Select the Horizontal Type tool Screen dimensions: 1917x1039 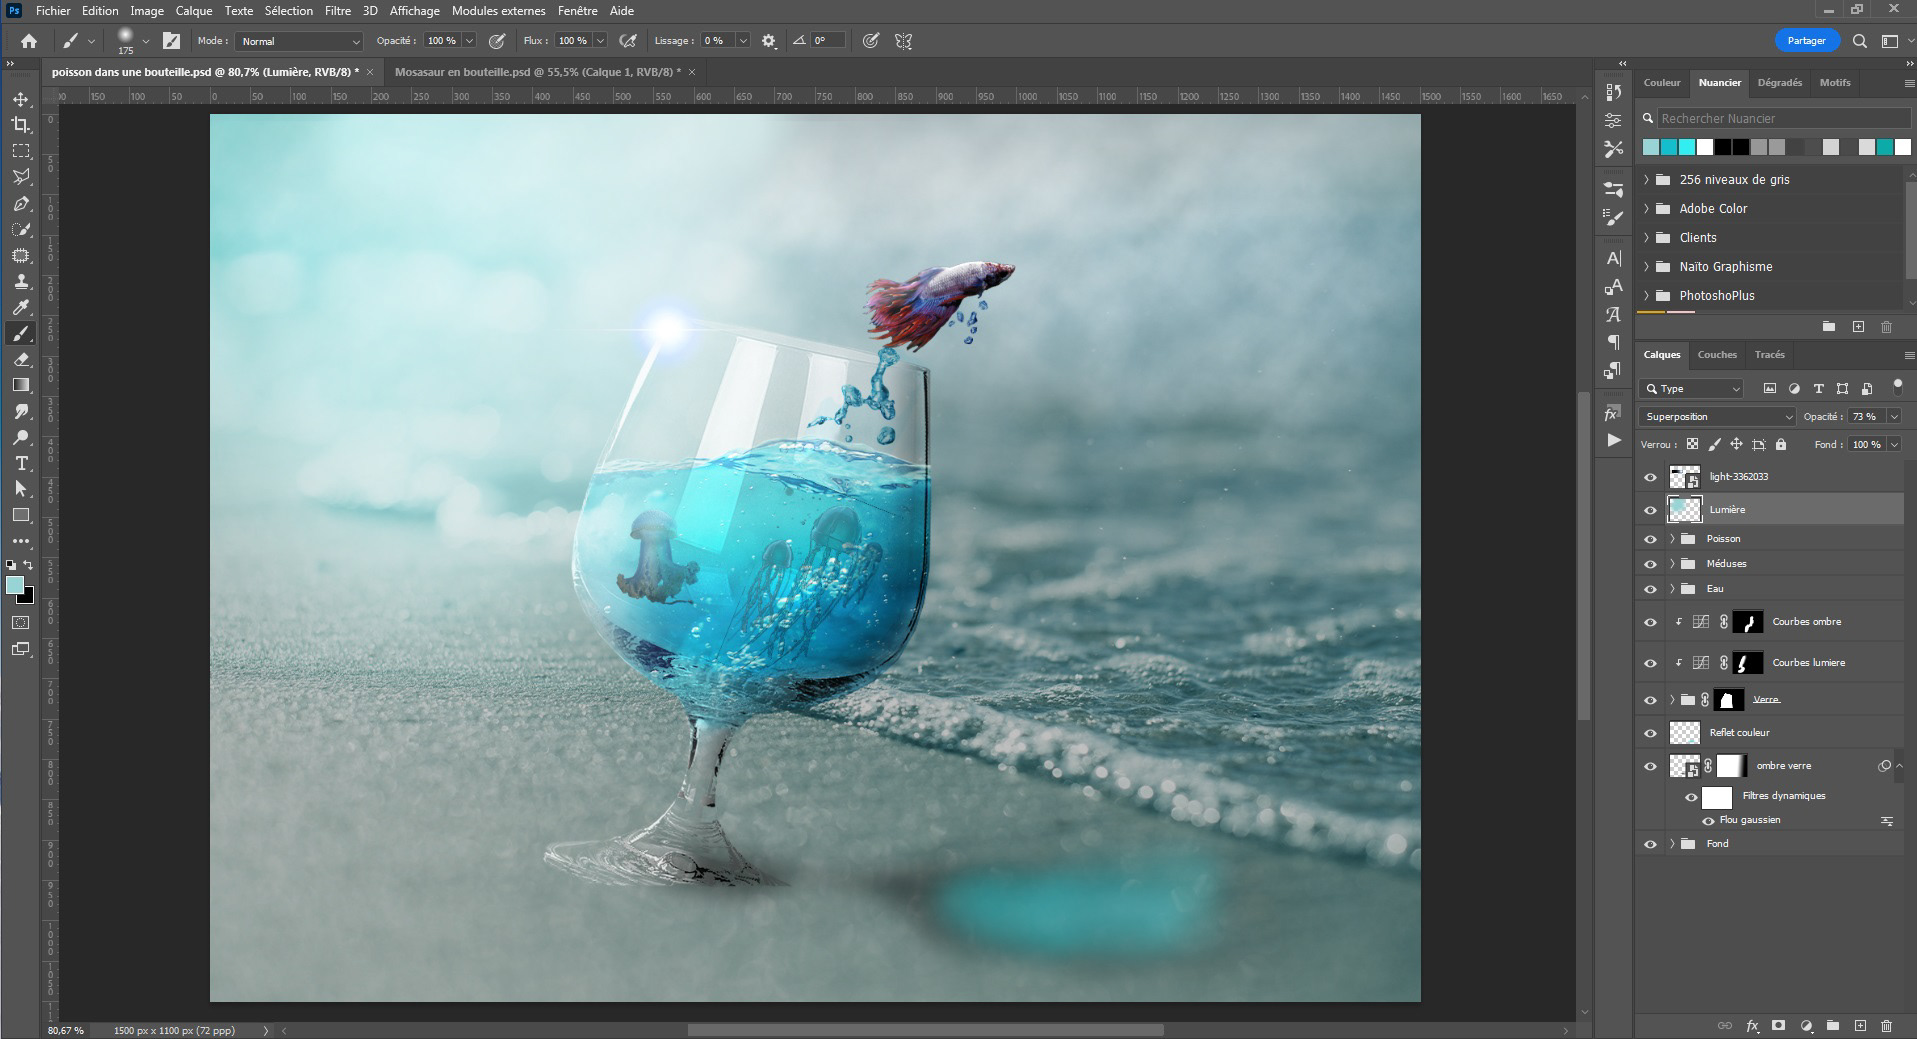click(x=21, y=463)
